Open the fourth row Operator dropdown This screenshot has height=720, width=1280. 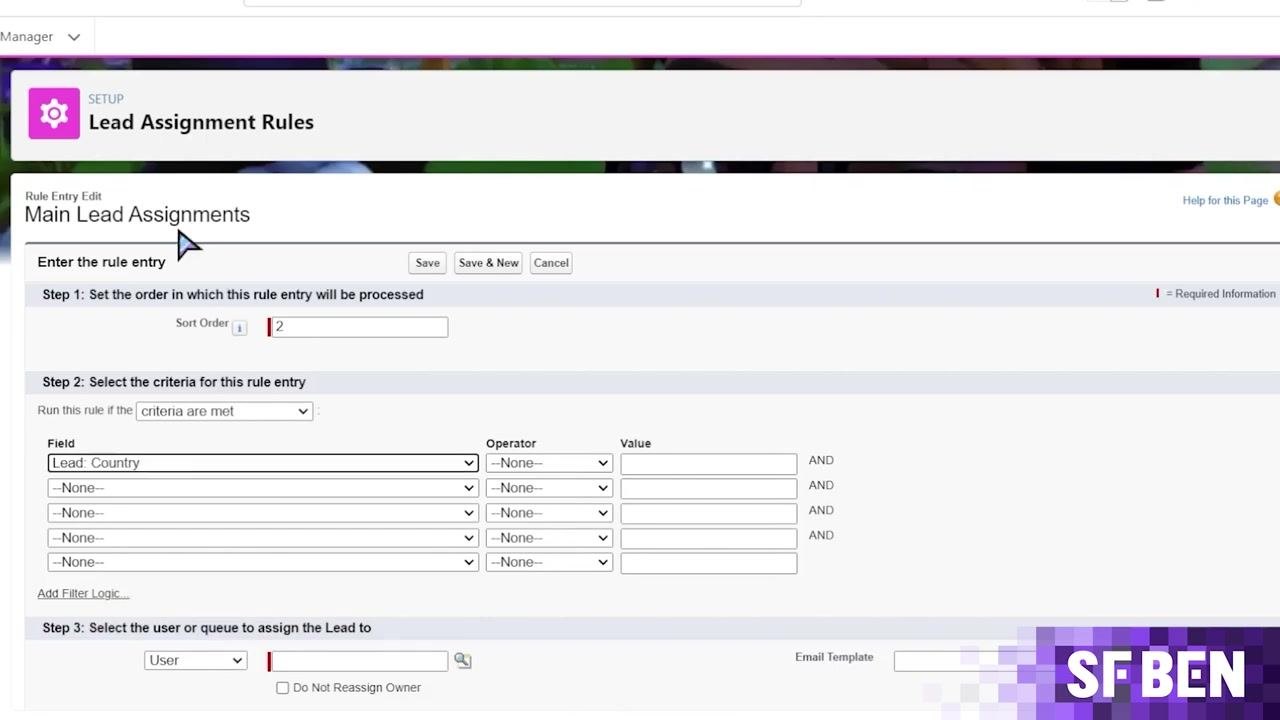(549, 538)
